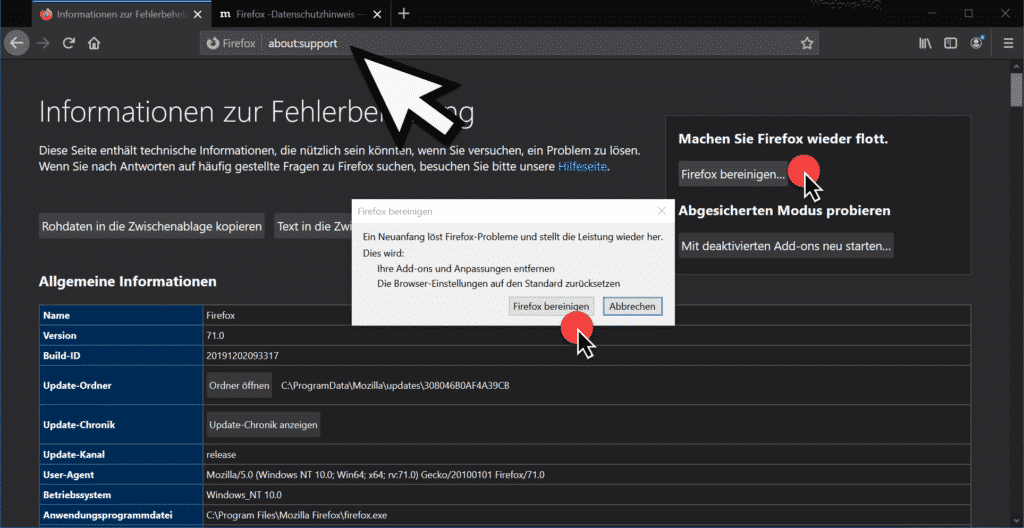Image resolution: width=1024 pixels, height=528 pixels.
Task: Click Machen Sie Firefox wieder flott heading
Action: point(783,139)
